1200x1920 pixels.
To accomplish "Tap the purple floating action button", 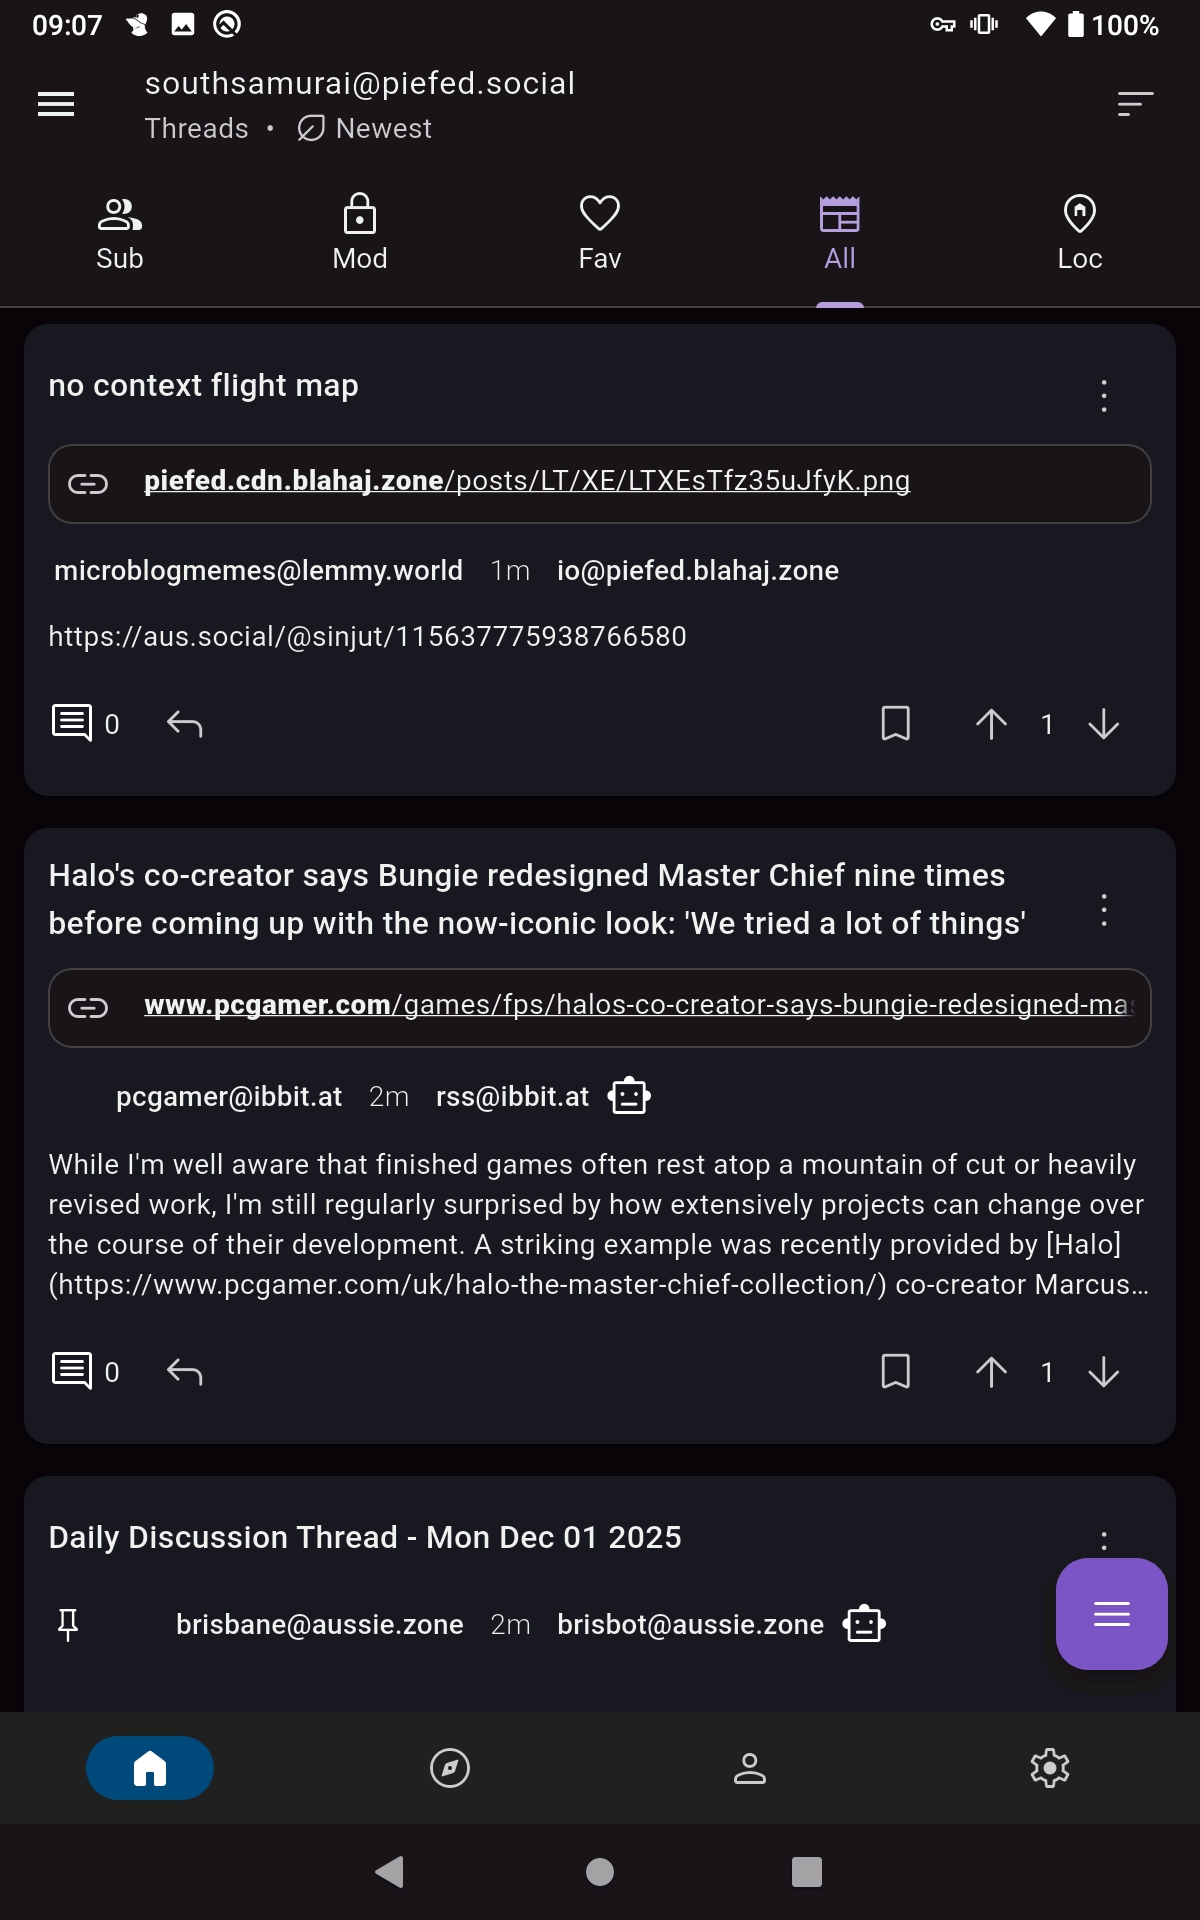I will coord(1111,1613).
